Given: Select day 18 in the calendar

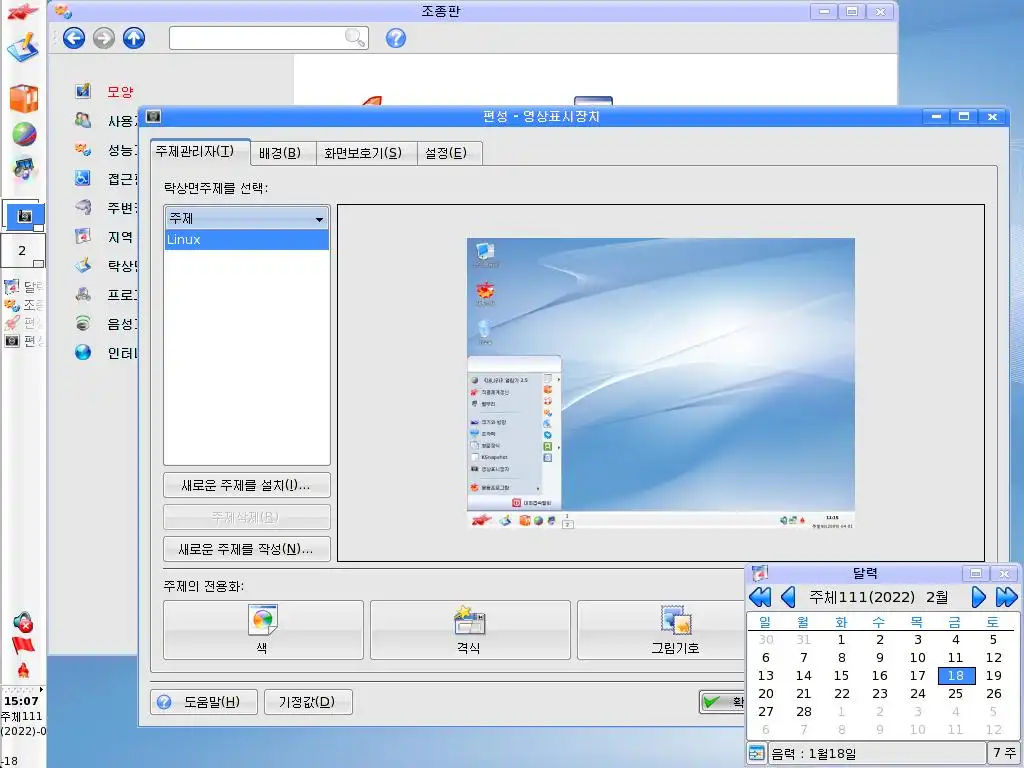Looking at the screenshot, I should [x=956, y=676].
